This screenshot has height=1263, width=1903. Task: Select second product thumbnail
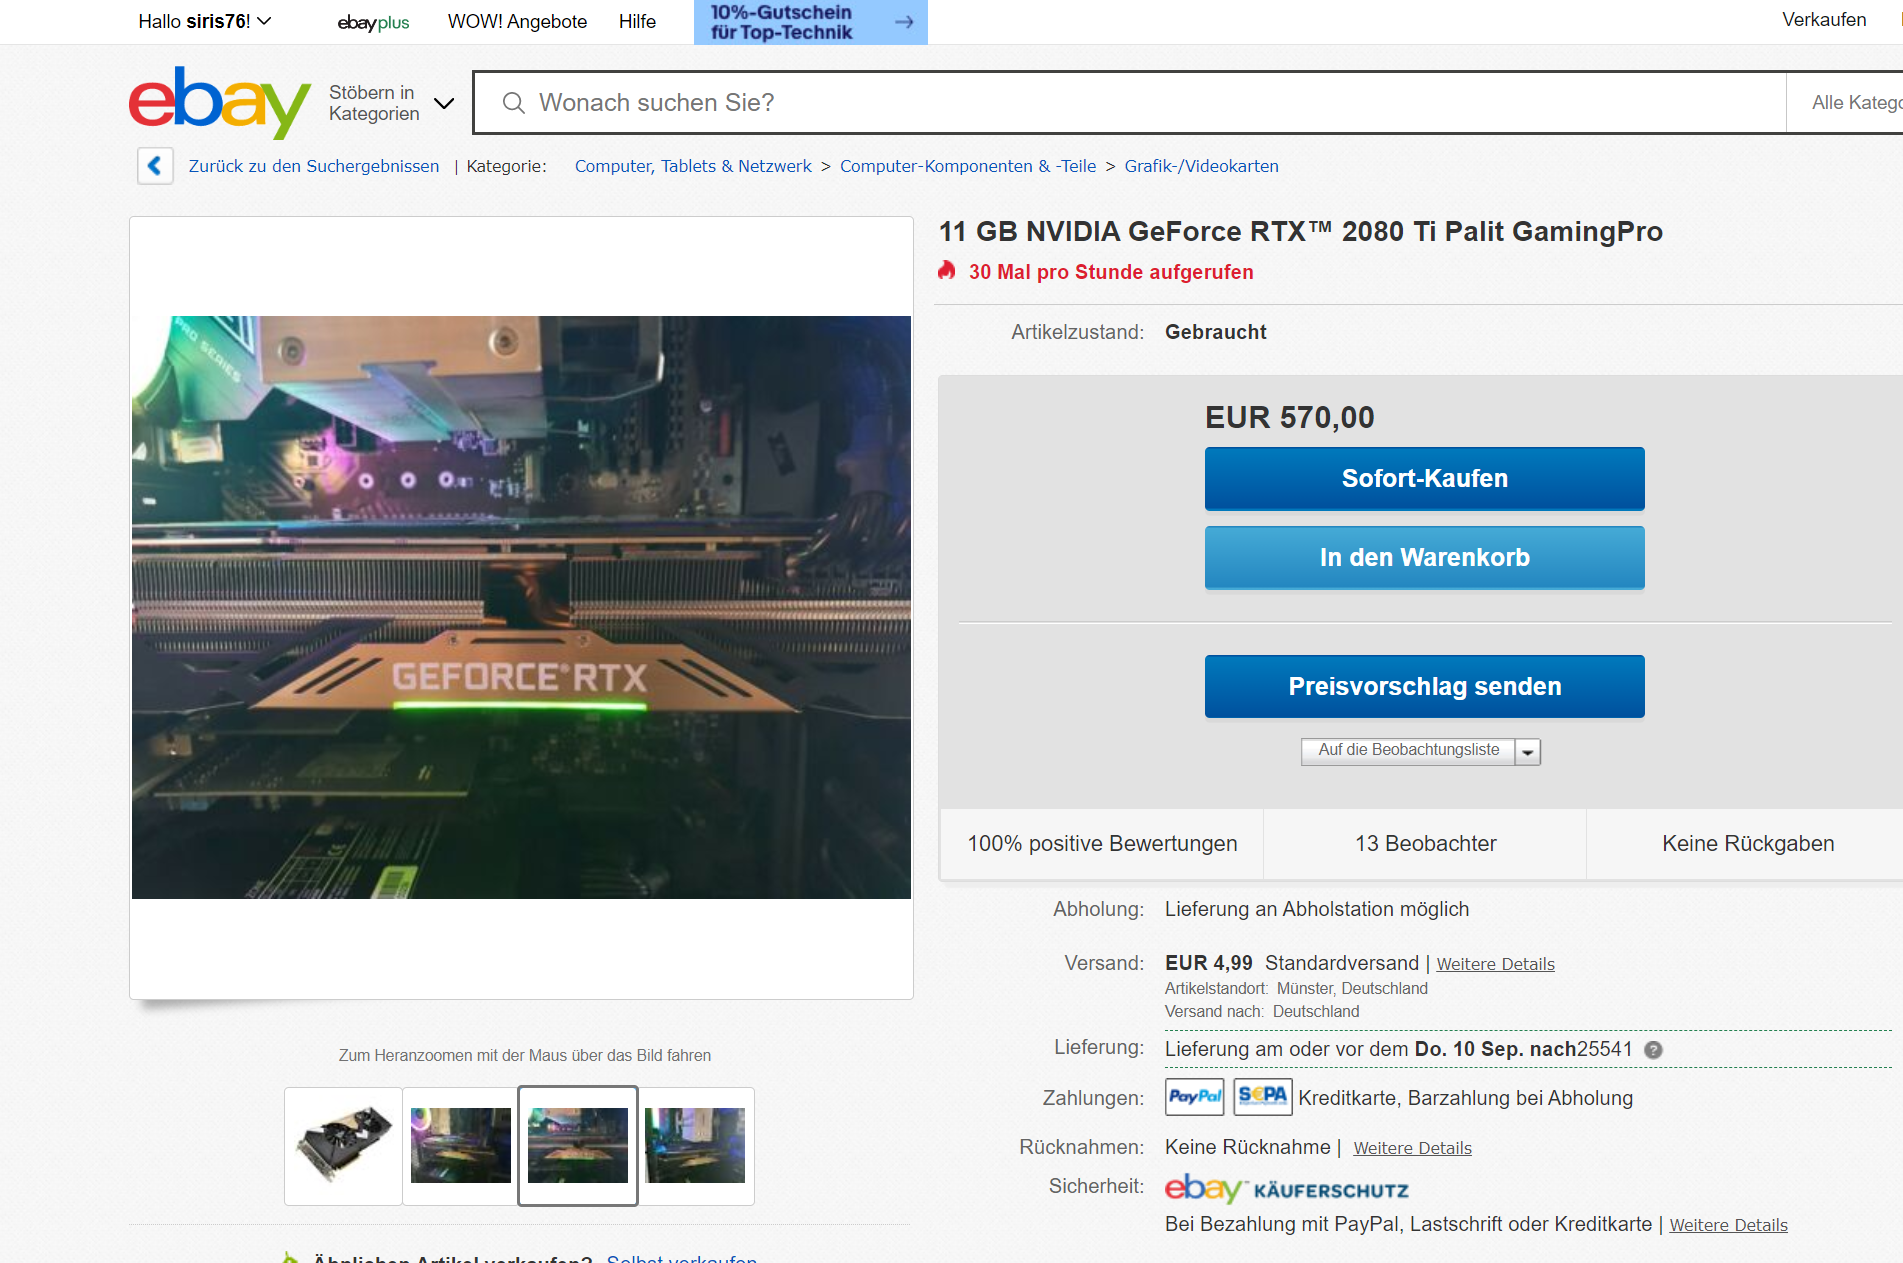point(460,1146)
